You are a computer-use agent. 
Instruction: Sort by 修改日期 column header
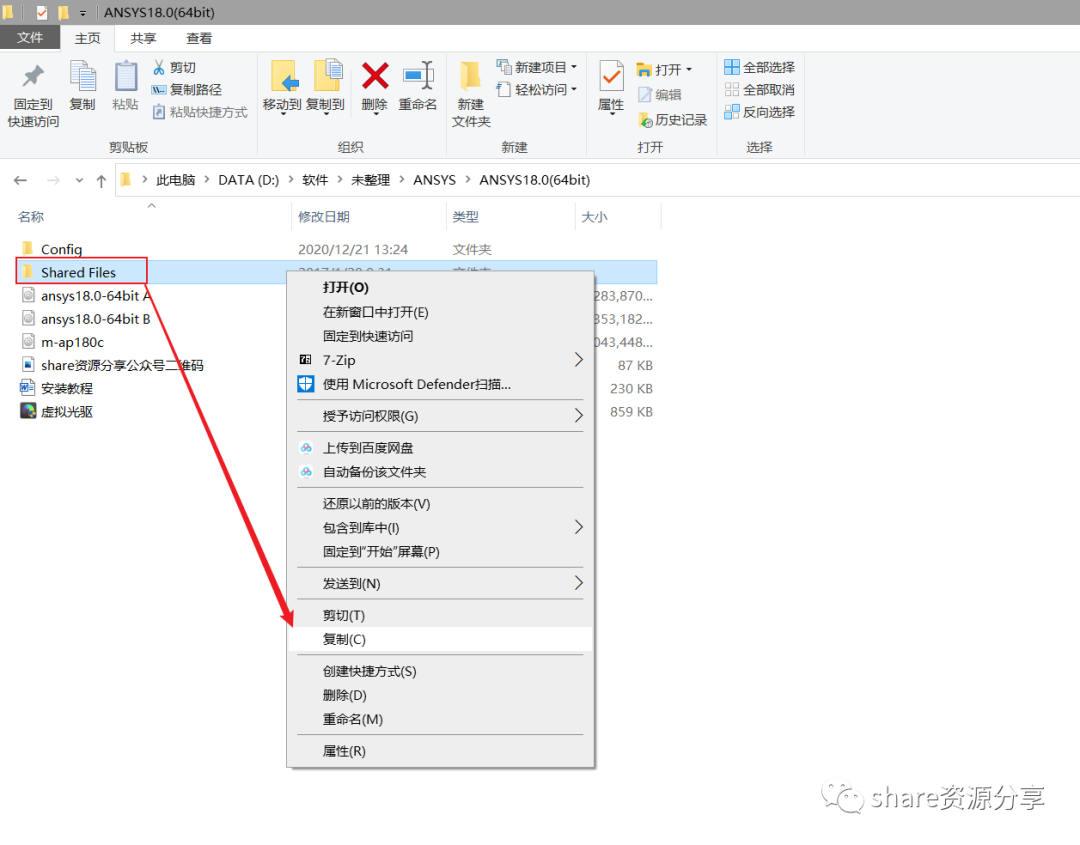tap(324, 217)
